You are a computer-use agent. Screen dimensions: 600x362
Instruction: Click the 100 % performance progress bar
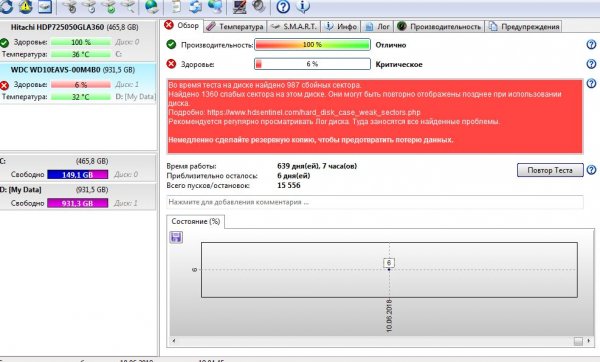(312, 45)
